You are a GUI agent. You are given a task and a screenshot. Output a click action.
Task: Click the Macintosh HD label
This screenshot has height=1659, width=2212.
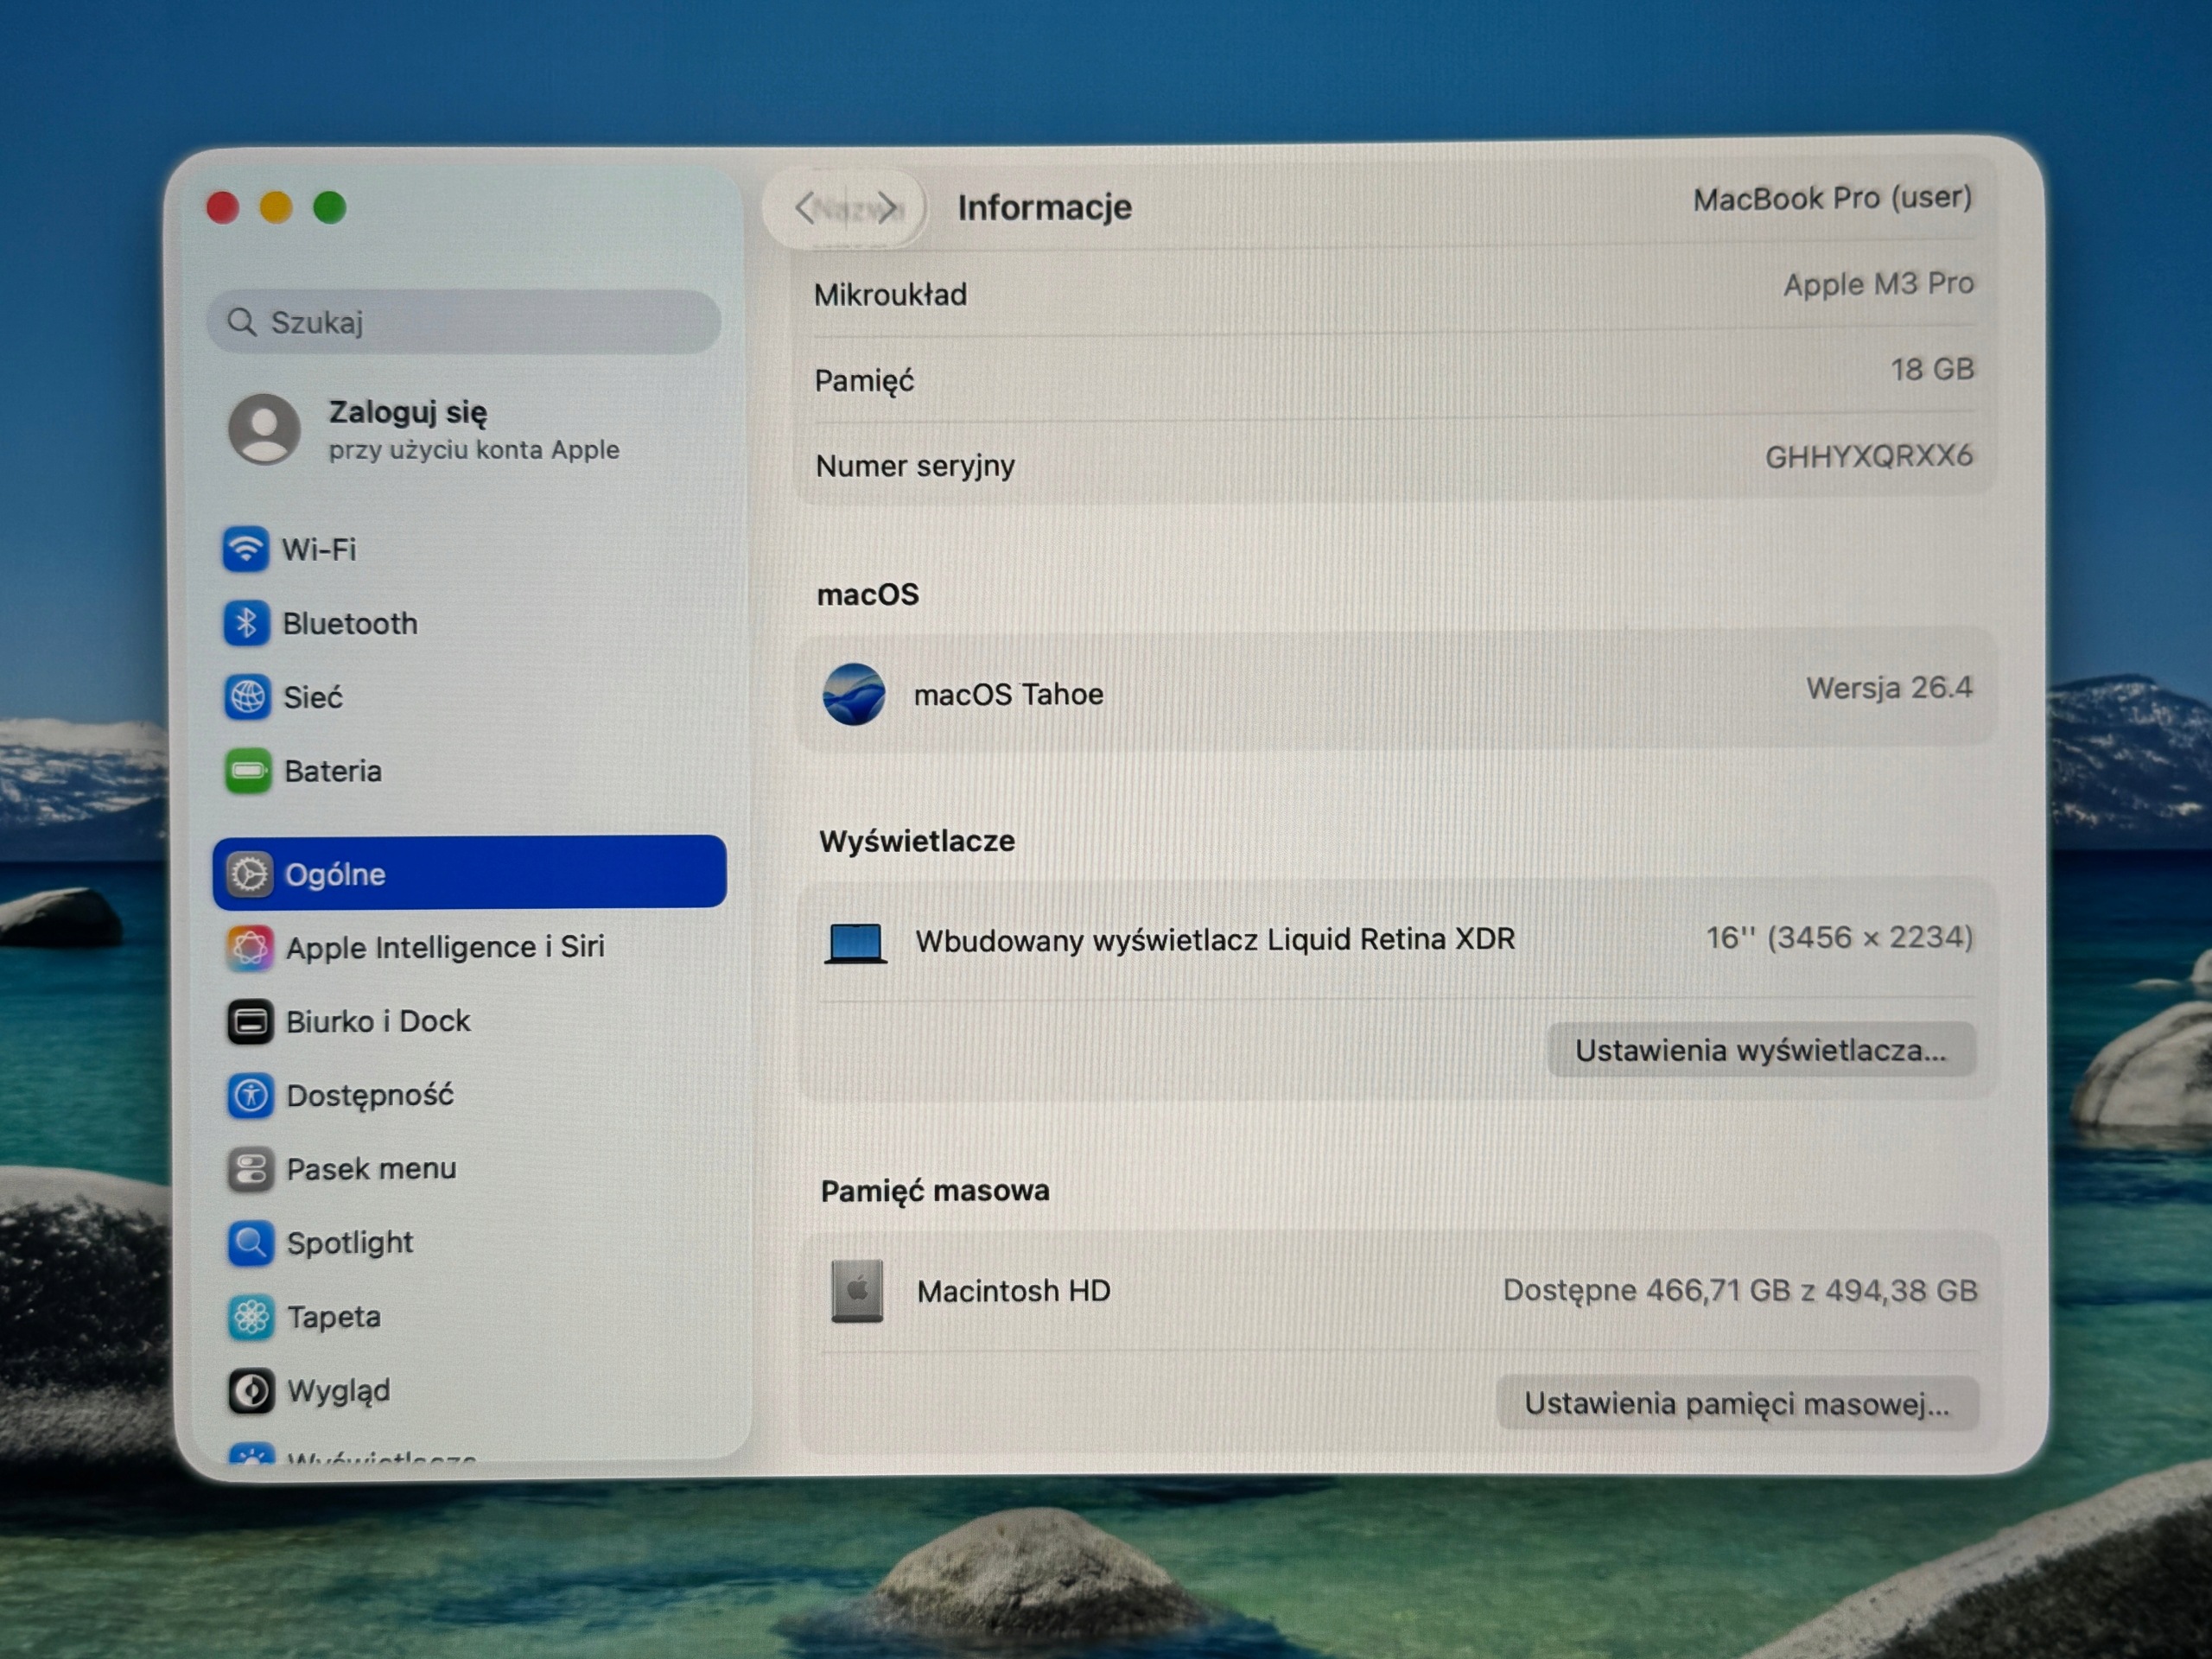(1013, 1291)
